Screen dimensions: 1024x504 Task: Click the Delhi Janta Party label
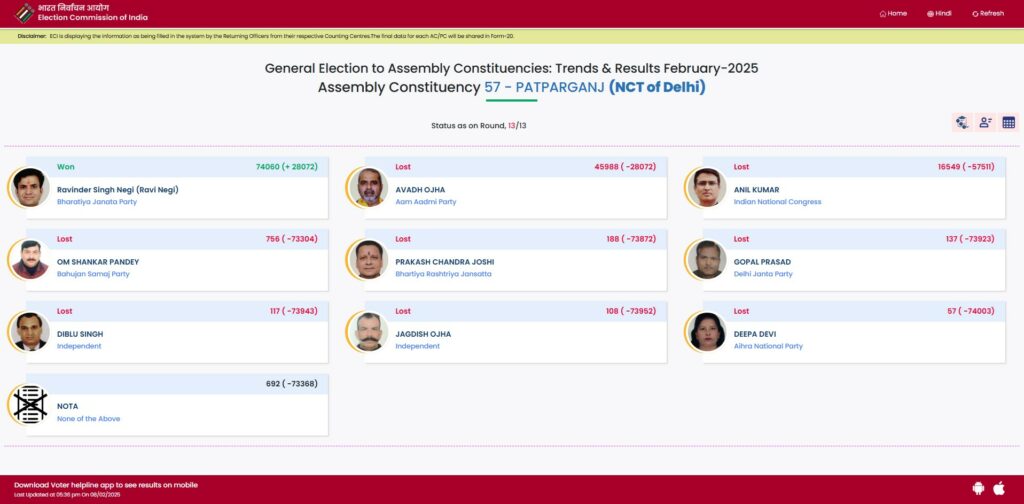tap(763, 274)
